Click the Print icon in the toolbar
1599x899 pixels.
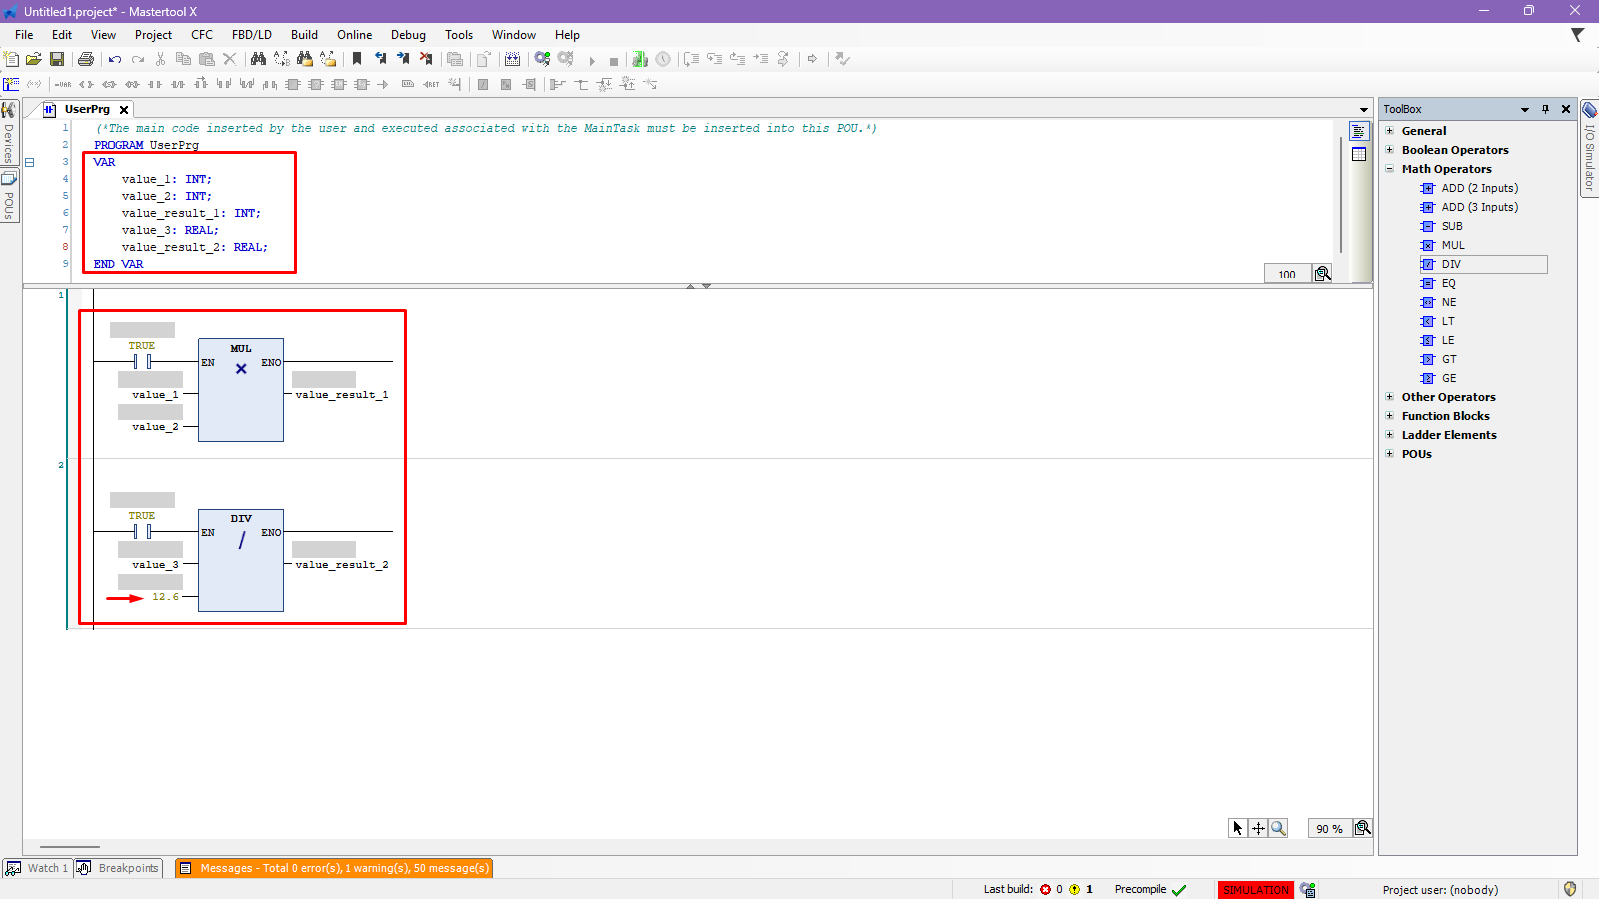pos(86,60)
